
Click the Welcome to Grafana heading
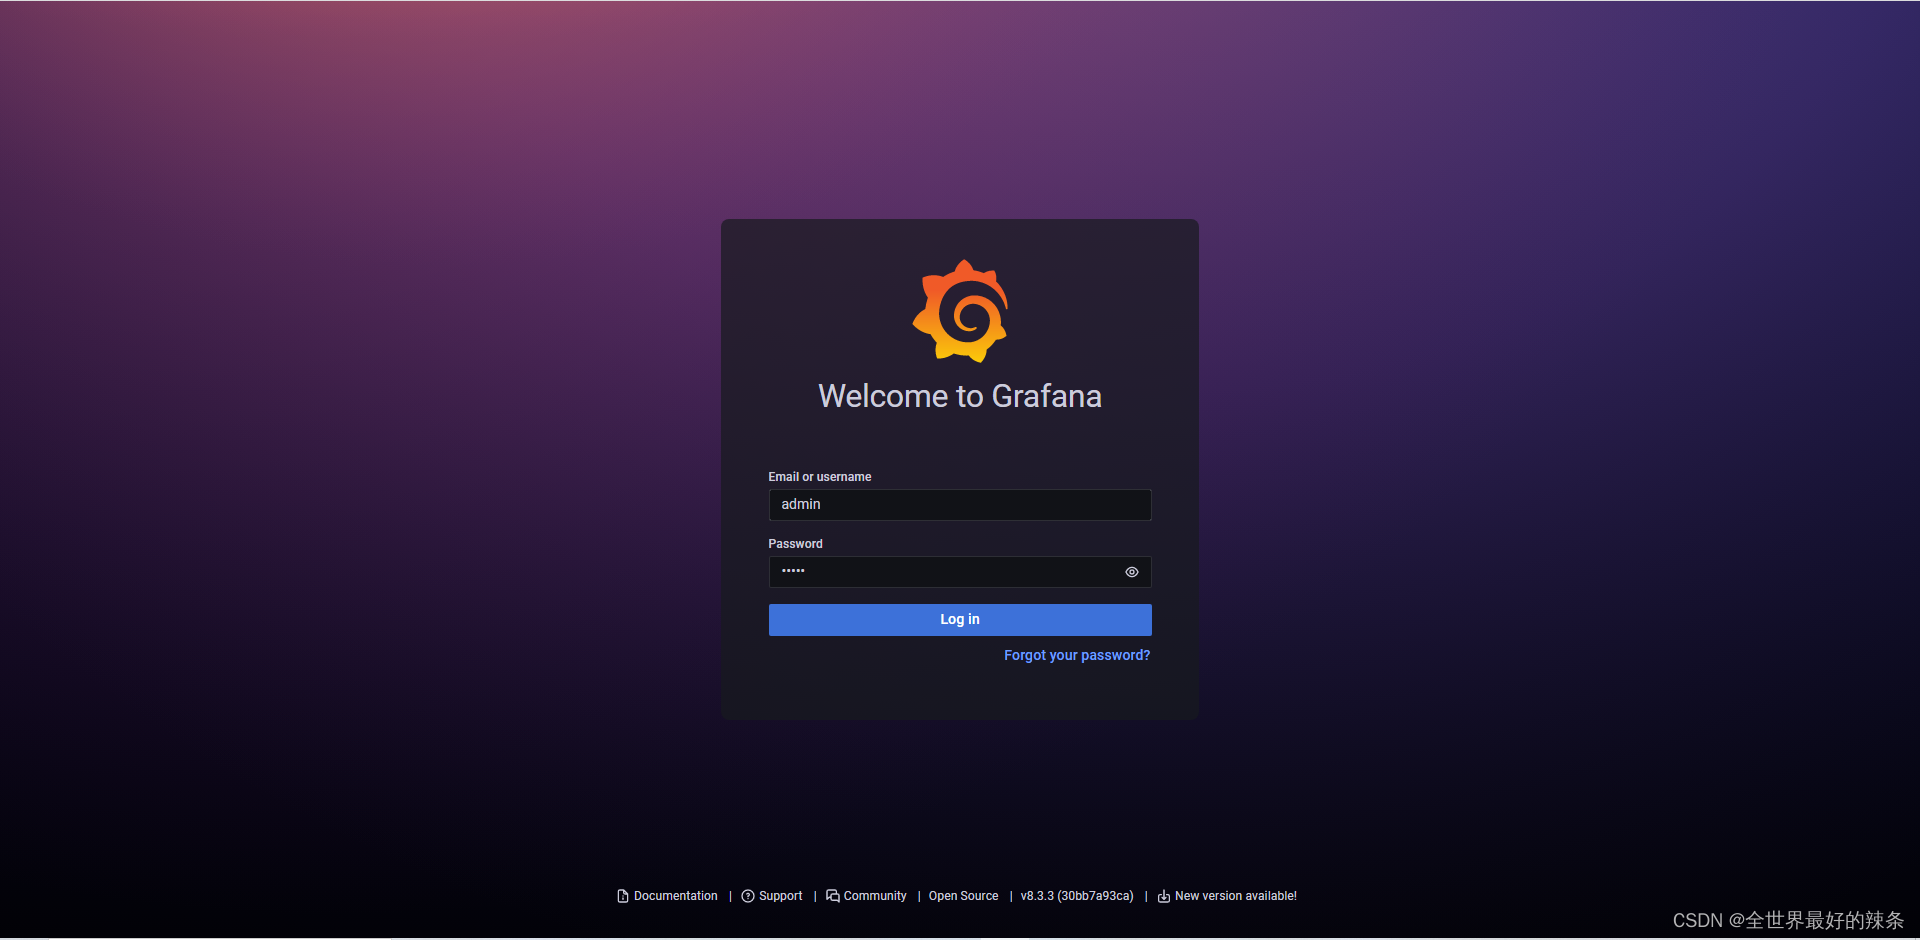960,397
